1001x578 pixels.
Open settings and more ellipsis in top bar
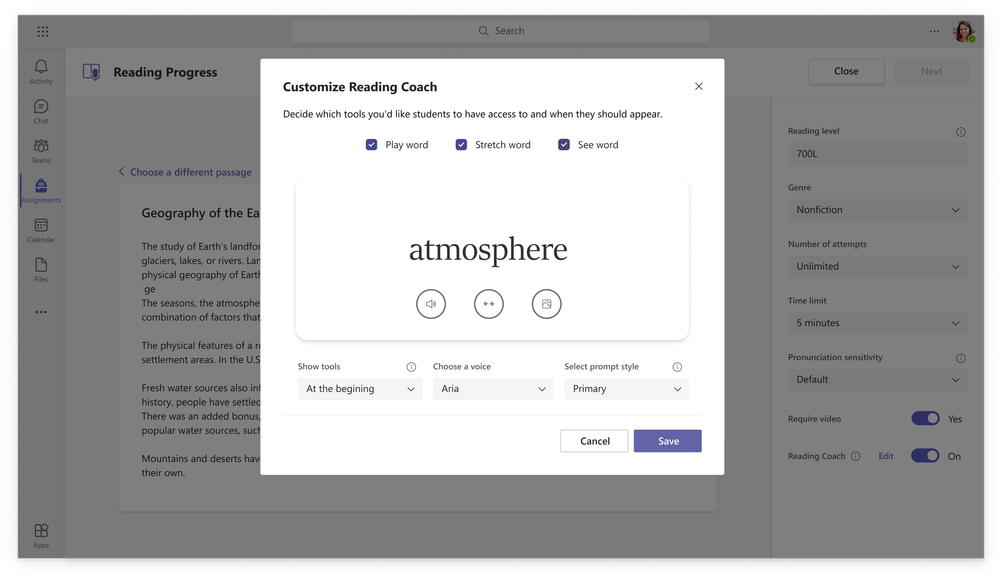point(934,31)
